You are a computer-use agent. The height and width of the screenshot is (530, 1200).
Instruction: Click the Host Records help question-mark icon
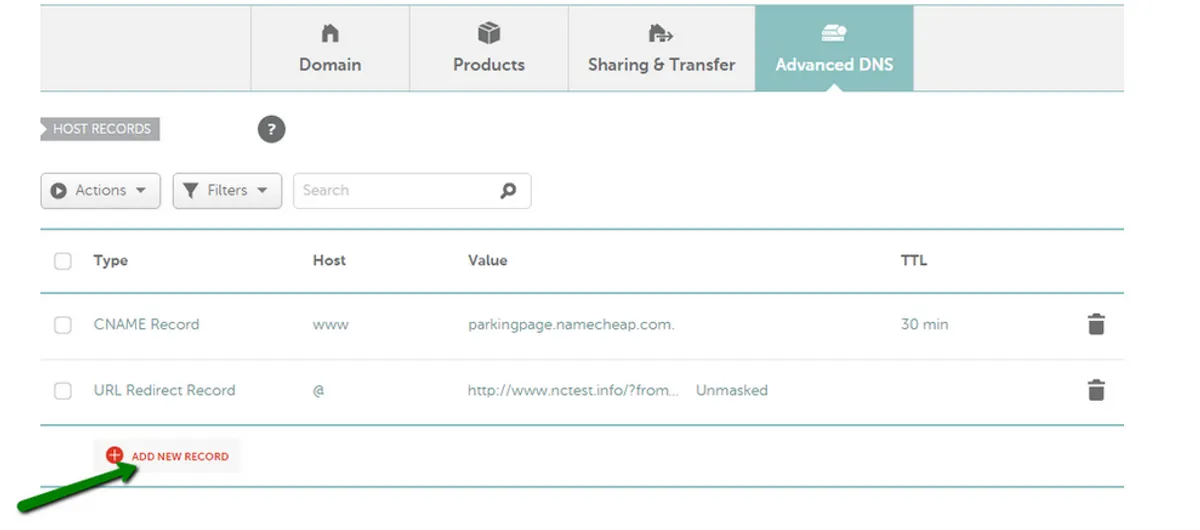(271, 129)
